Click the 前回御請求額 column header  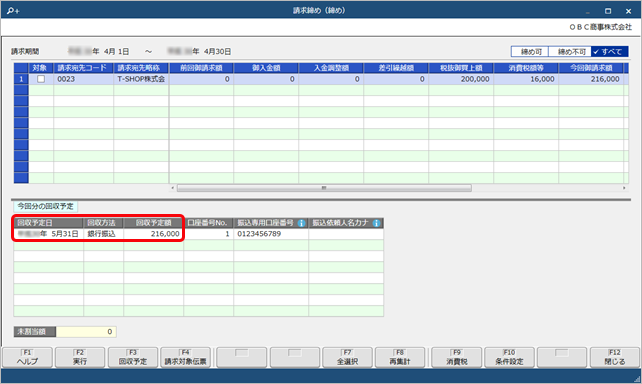[201, 68]
